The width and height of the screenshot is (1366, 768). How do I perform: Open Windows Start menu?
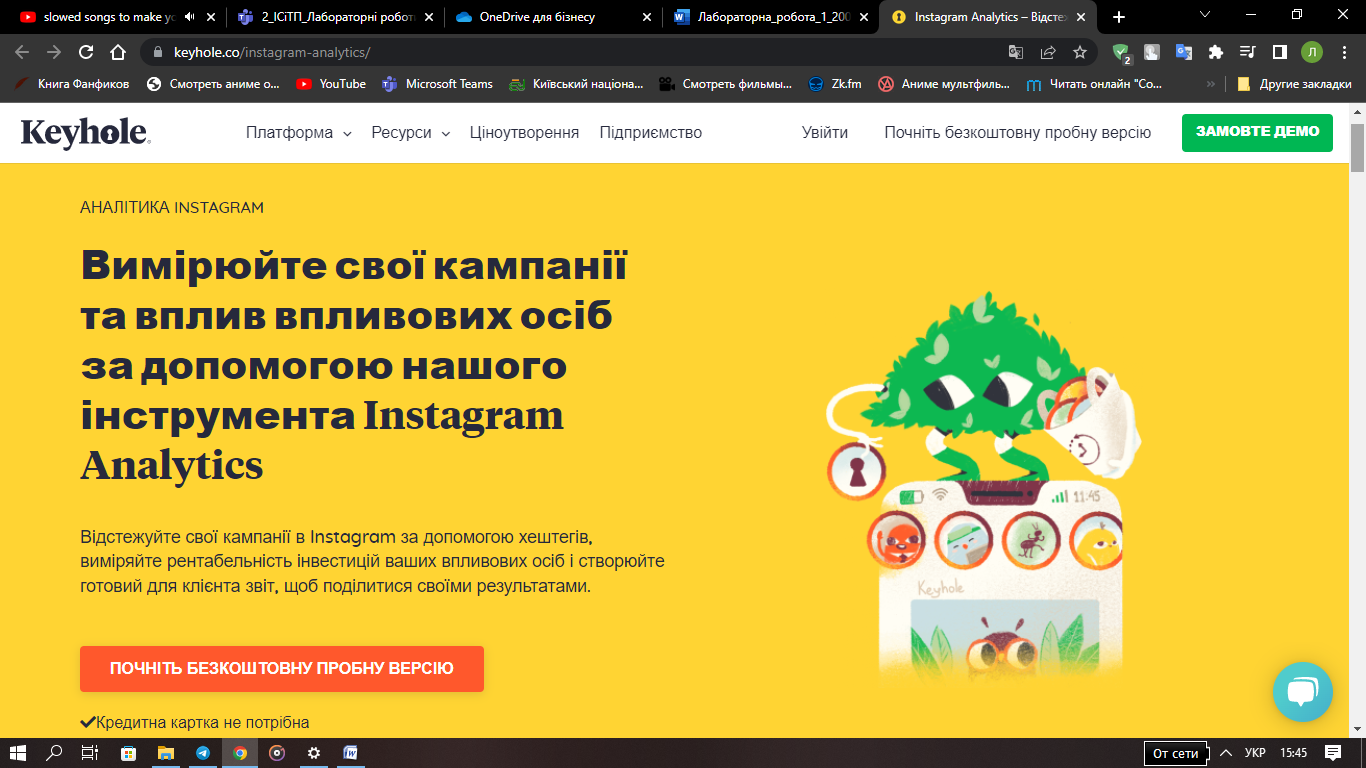17,753
